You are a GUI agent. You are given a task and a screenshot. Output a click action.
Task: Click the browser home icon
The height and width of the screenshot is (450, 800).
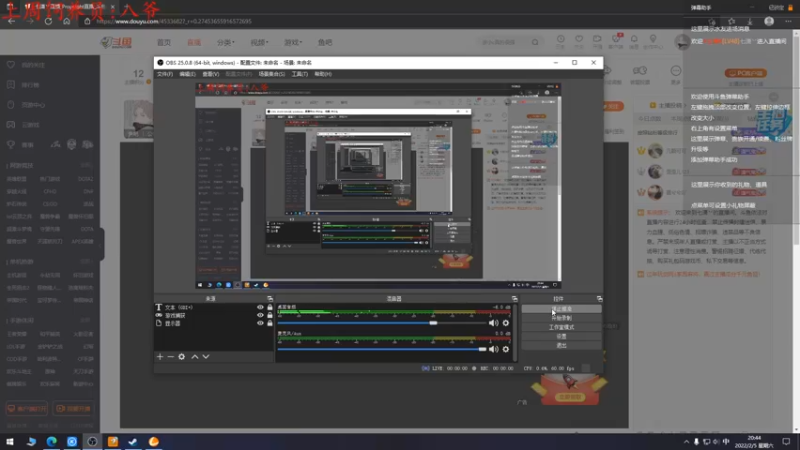[x=66, y=21]
